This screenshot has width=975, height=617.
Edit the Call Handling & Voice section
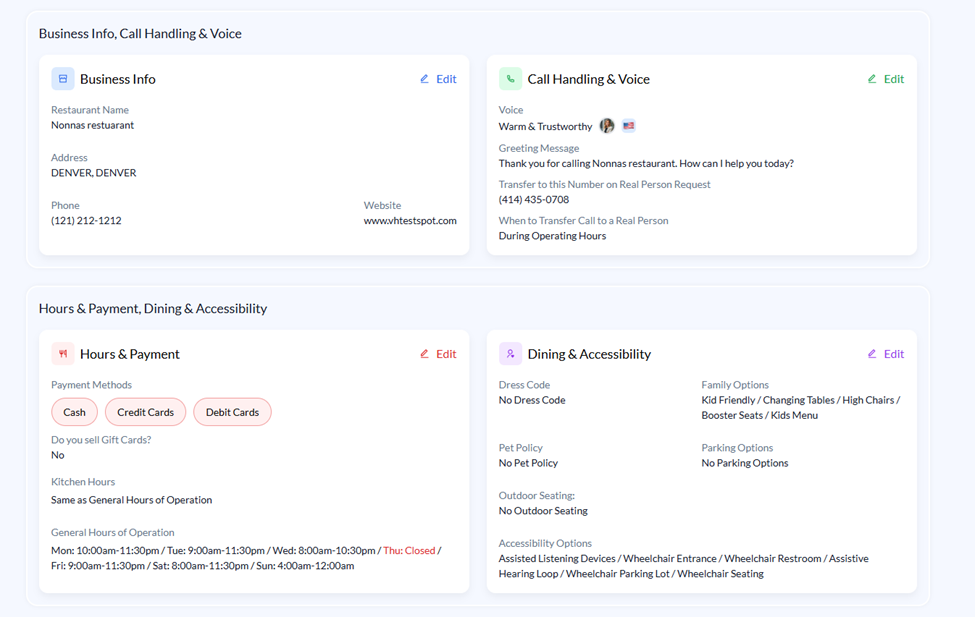pyautogui.click(x=885, y=79)
